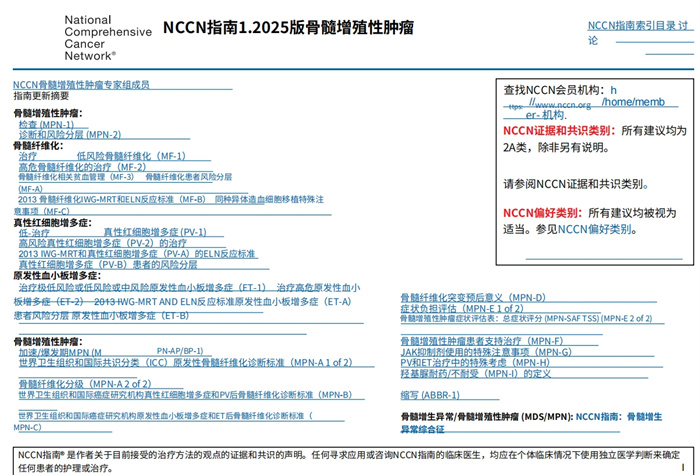Click 指南更新摘要 text
This screenshot has width=700, height=475.
[x=41, y=96]
